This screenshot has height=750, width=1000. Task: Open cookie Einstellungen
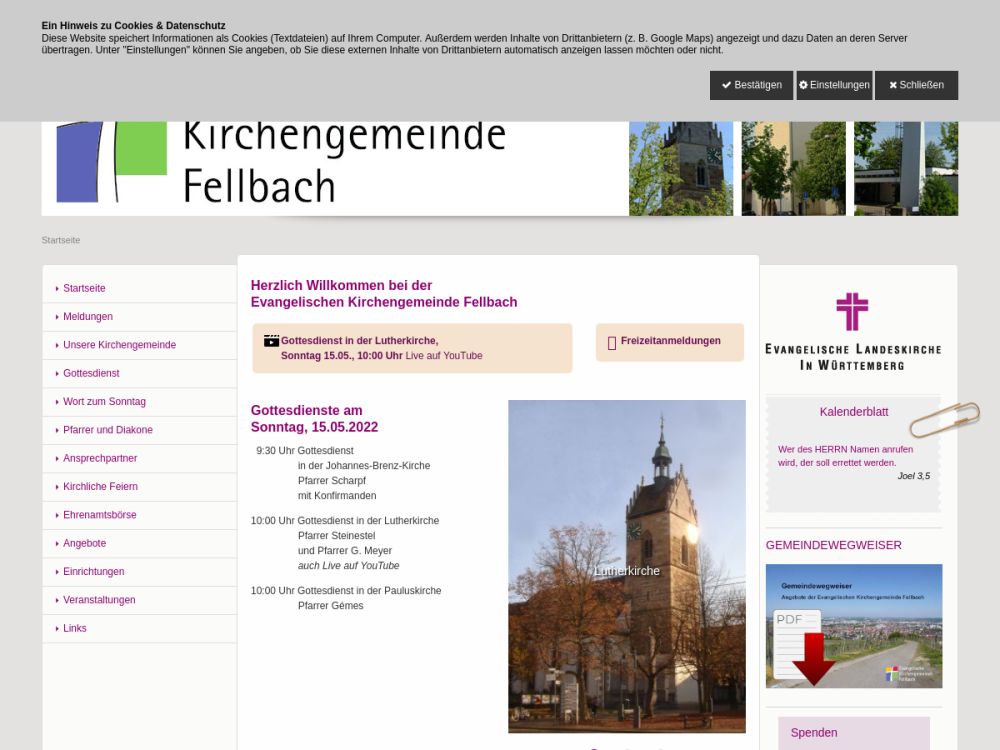(834, 85)
